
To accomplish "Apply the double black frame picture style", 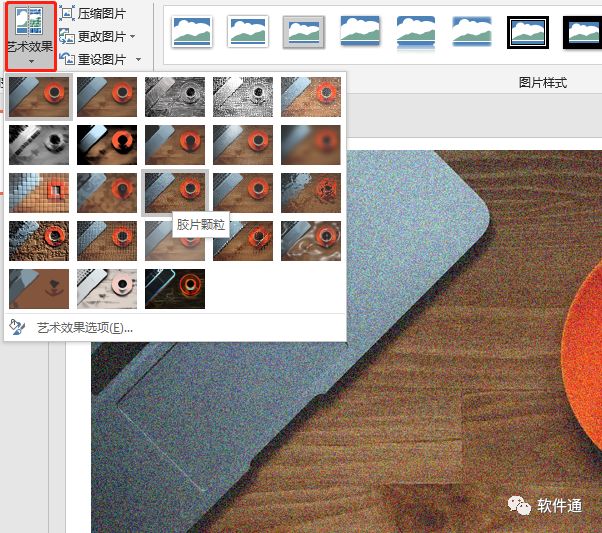I will [x=528, y=31].
